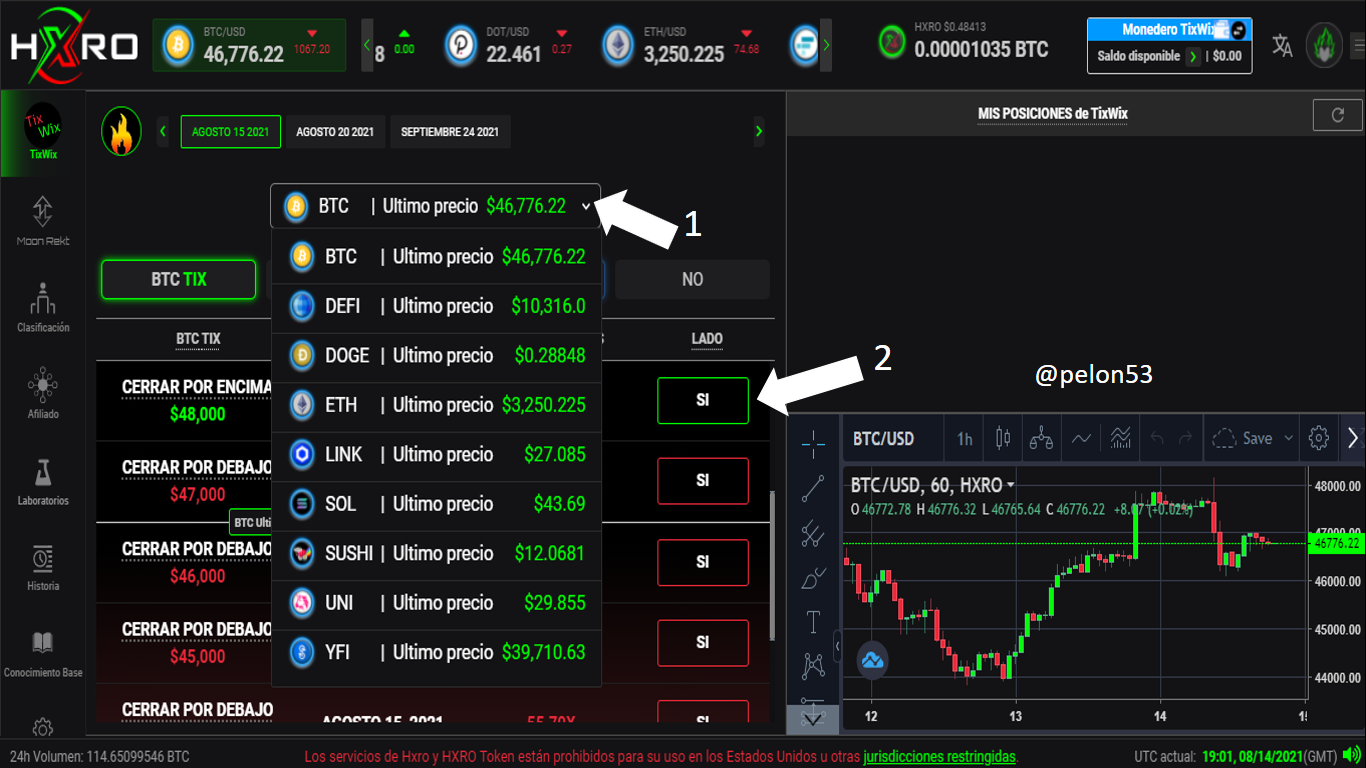Open the compare symbols tool
1366x768 pixels.
point(1041,438)
